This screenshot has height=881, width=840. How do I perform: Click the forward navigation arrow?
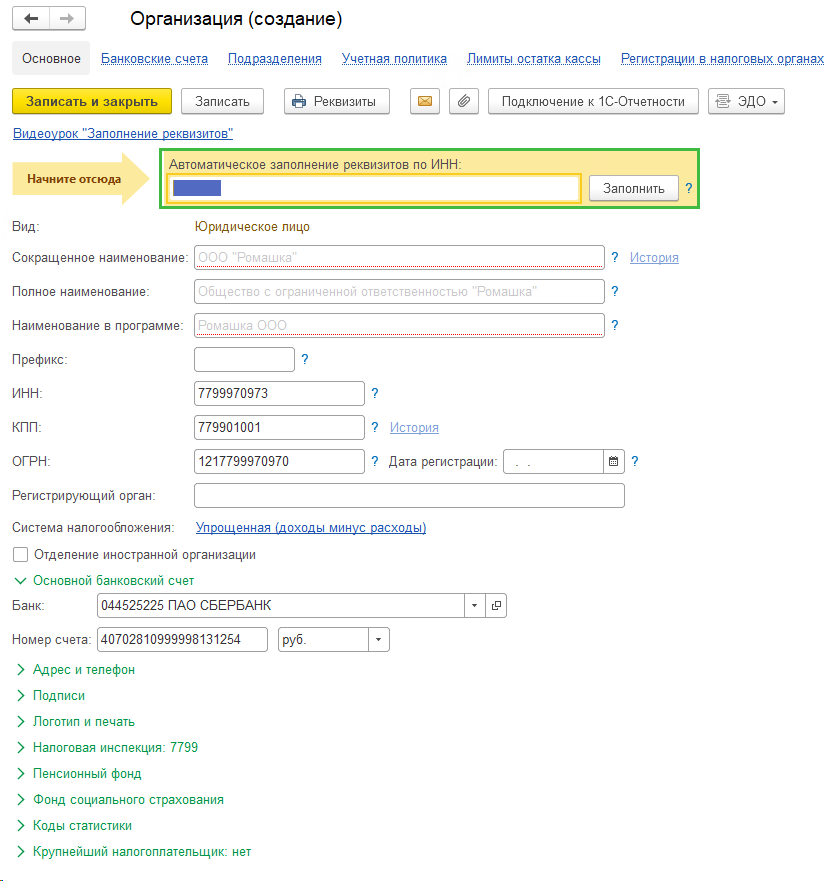click(x=66, y=19)
